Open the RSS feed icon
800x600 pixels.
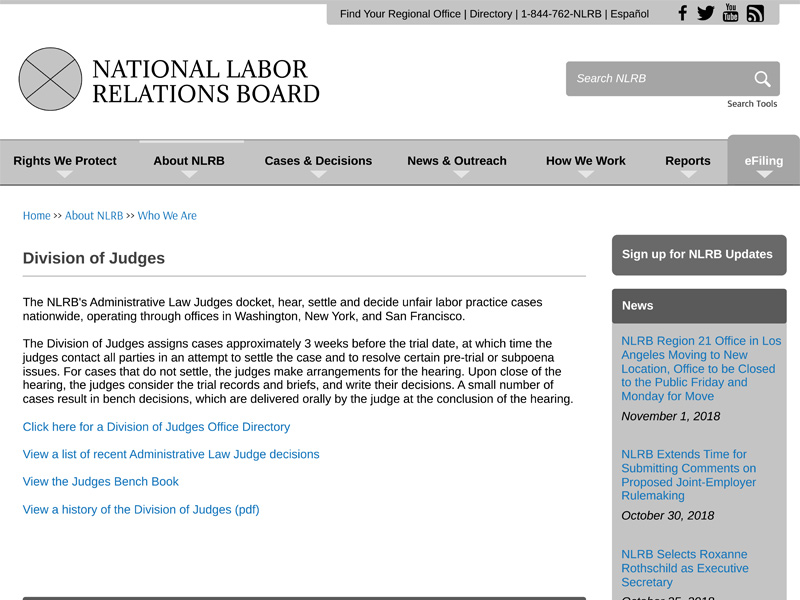[755, 13]
